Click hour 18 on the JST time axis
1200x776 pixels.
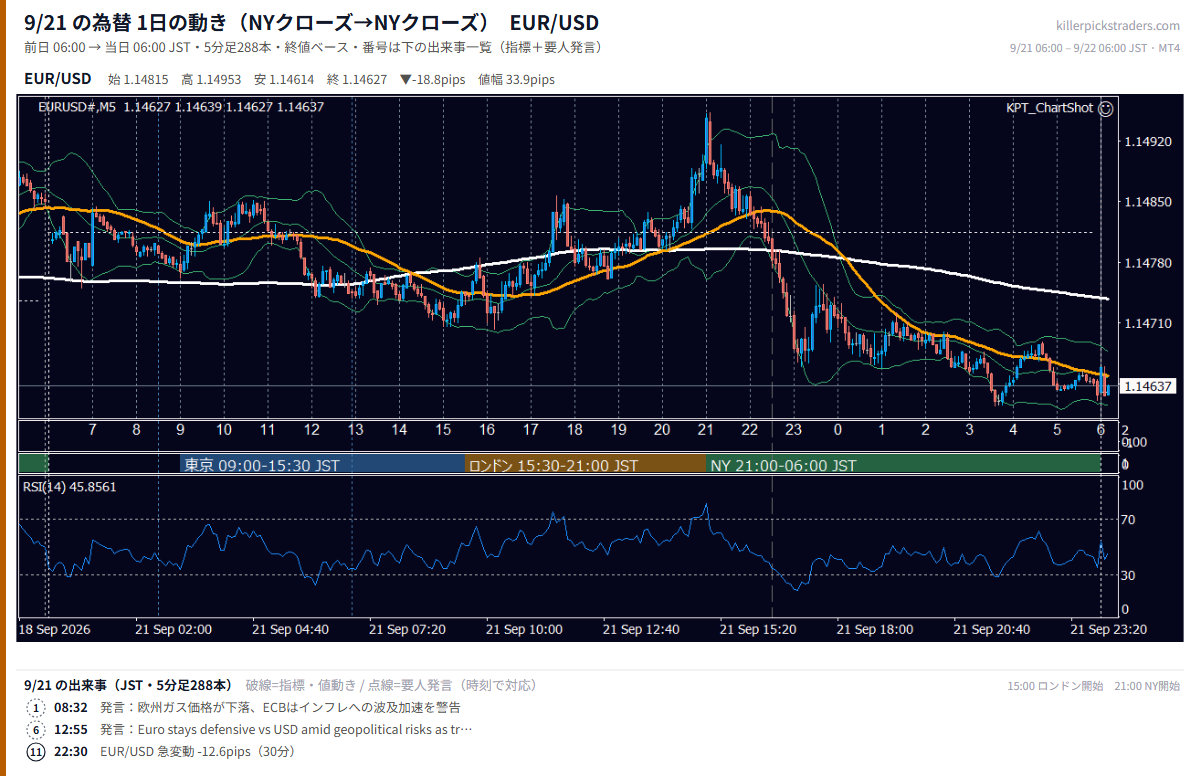pos(575,429)
